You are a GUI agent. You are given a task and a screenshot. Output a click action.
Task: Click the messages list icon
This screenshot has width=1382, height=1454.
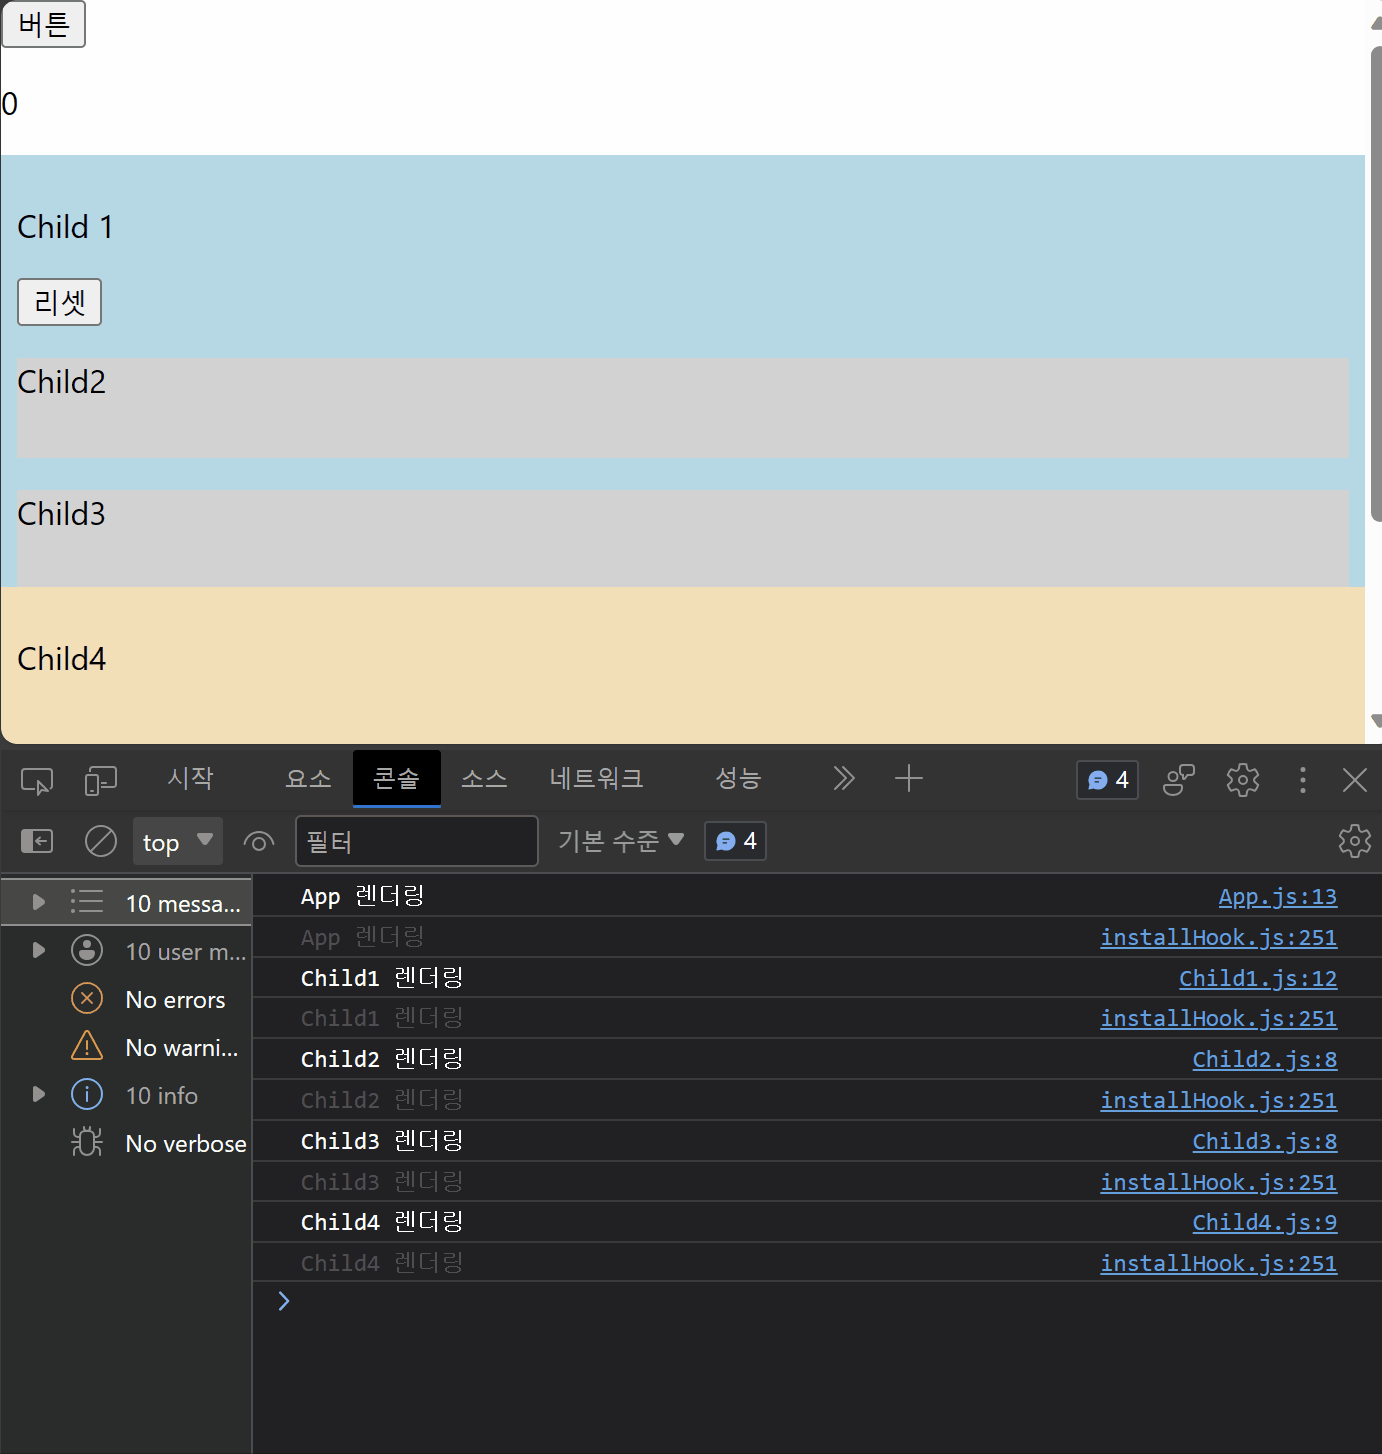click(x=87, y=902)
